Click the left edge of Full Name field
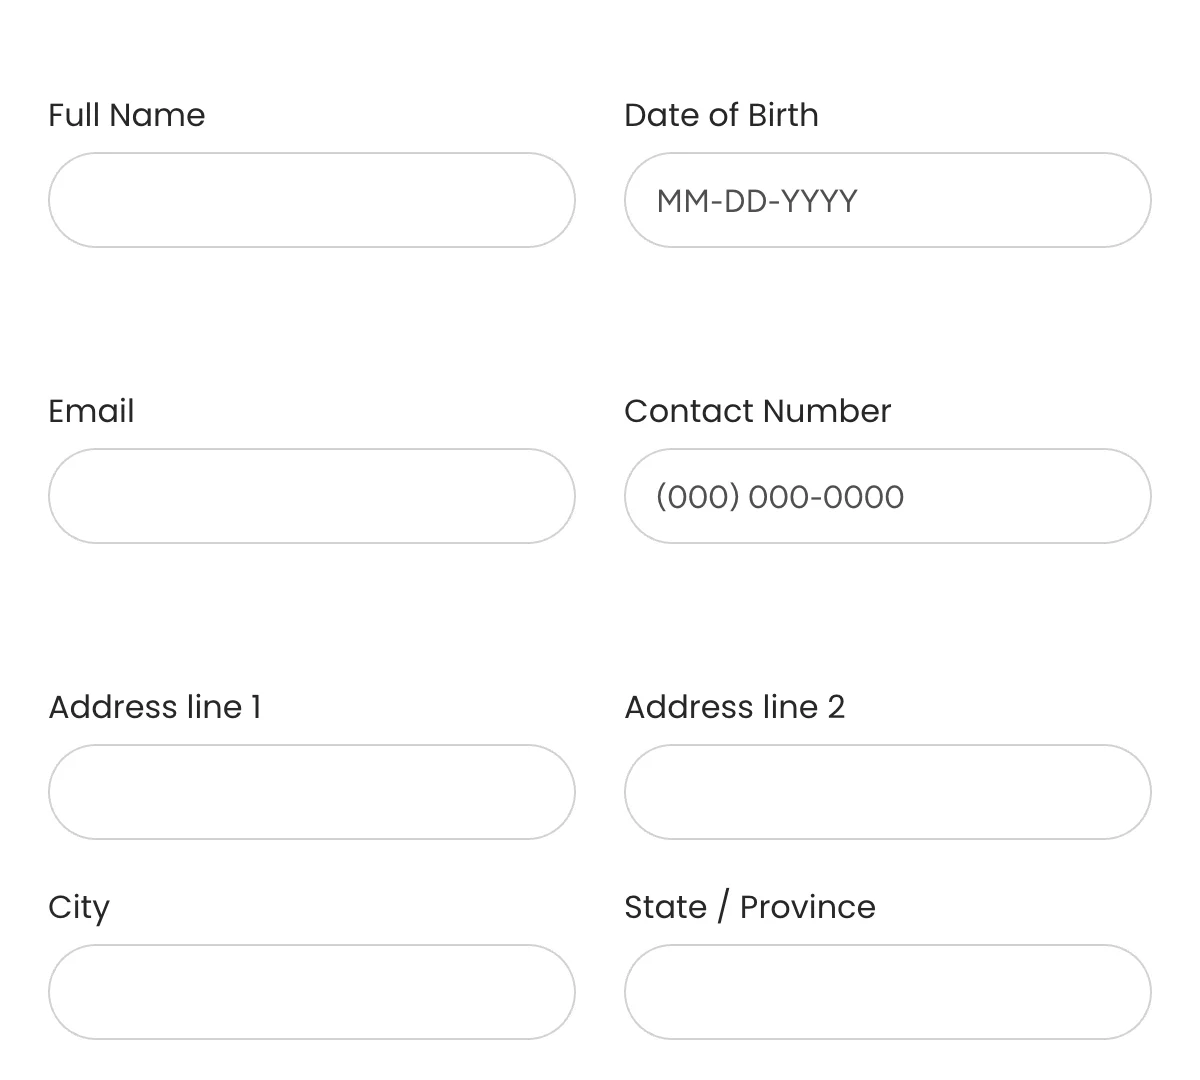 (58, 199)
